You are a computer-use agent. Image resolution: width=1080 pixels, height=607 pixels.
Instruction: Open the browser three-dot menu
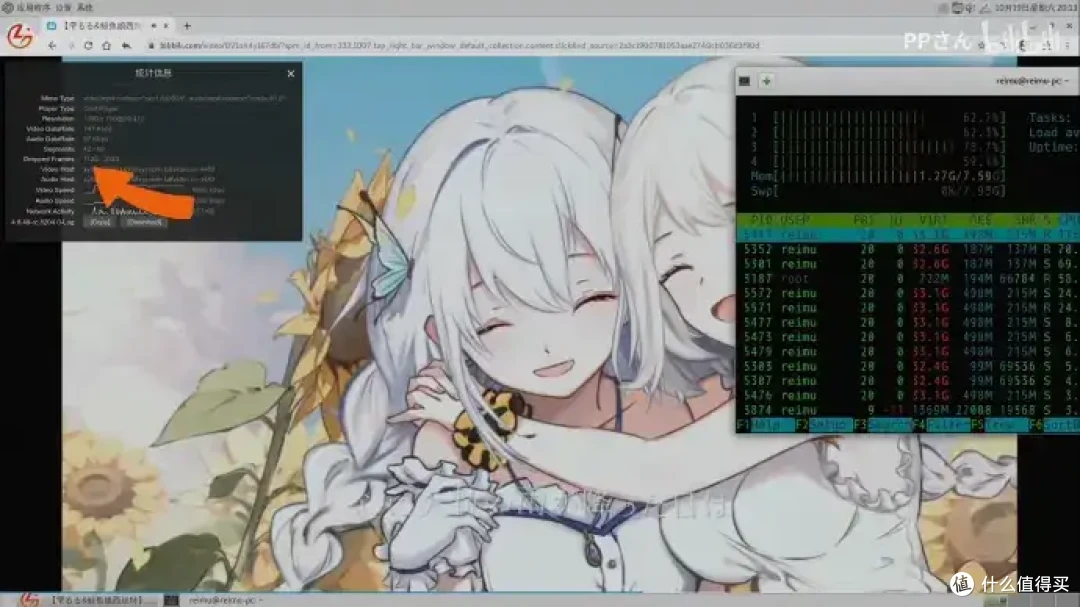pos(1068,45)
